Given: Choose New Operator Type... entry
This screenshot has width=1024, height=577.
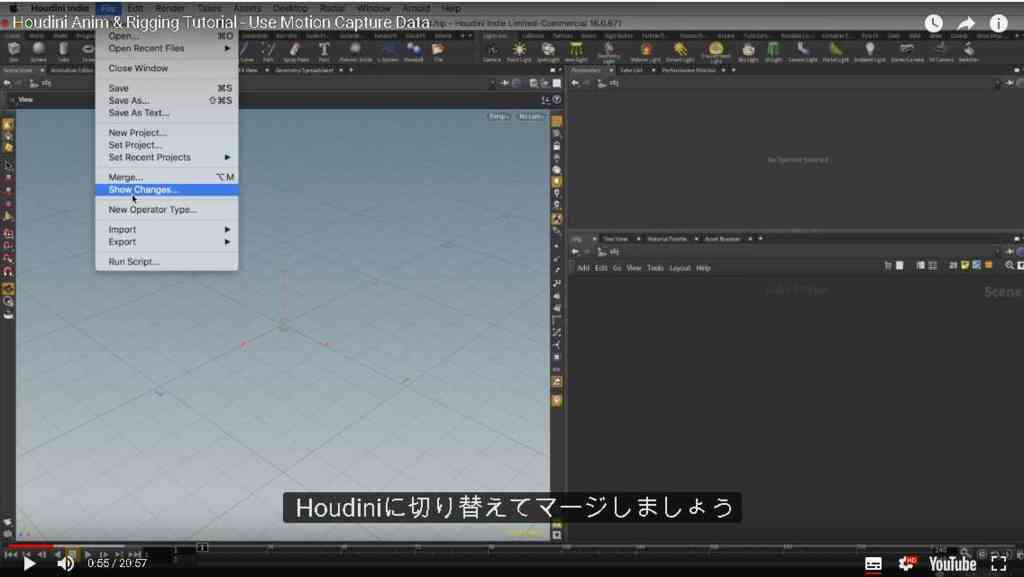Looking at the screenshot, I should tap(167, 210).
